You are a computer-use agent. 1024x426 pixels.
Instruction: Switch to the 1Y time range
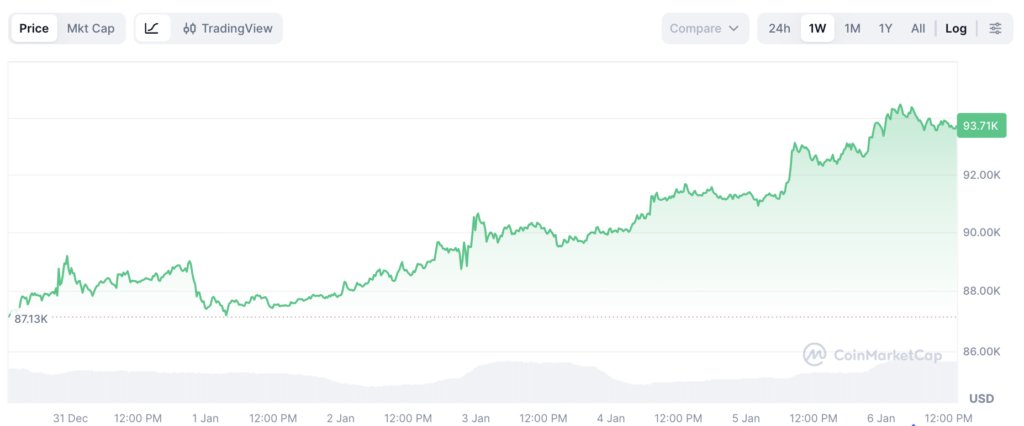coord(885,28)
